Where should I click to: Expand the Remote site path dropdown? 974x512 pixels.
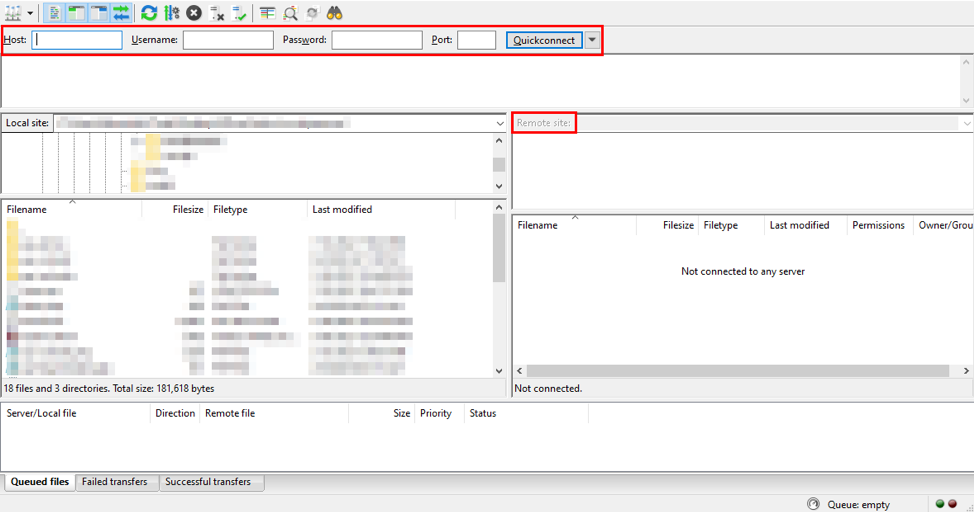(967, 124)
